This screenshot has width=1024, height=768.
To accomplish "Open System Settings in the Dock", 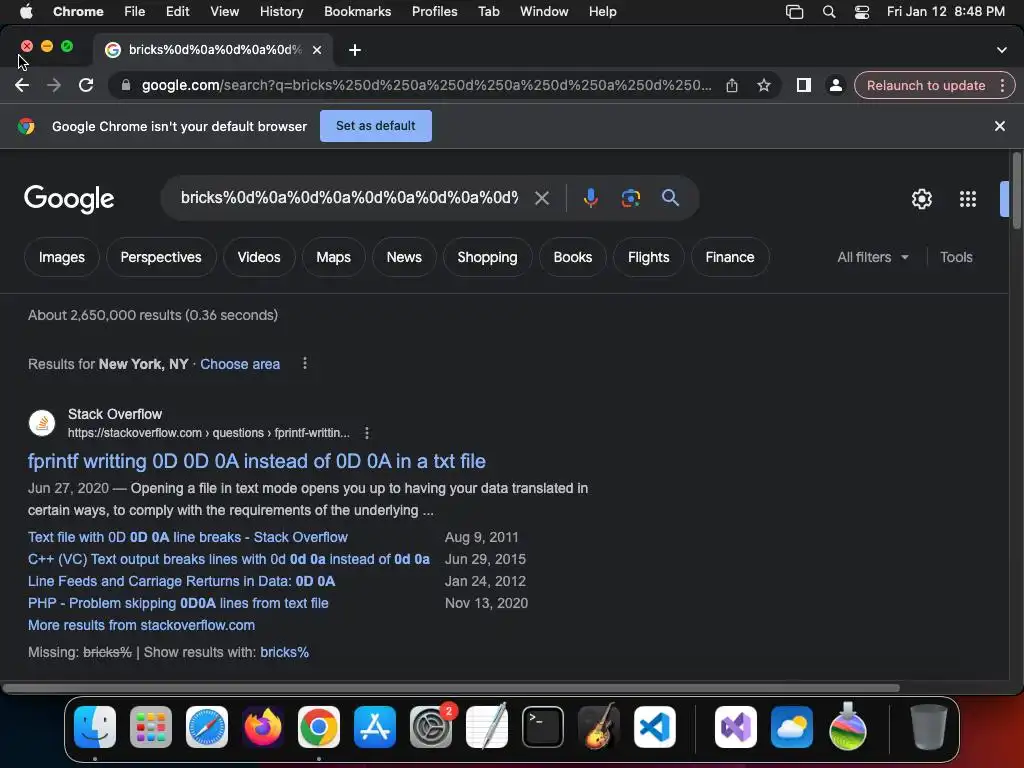I will (x=431, y=727).
